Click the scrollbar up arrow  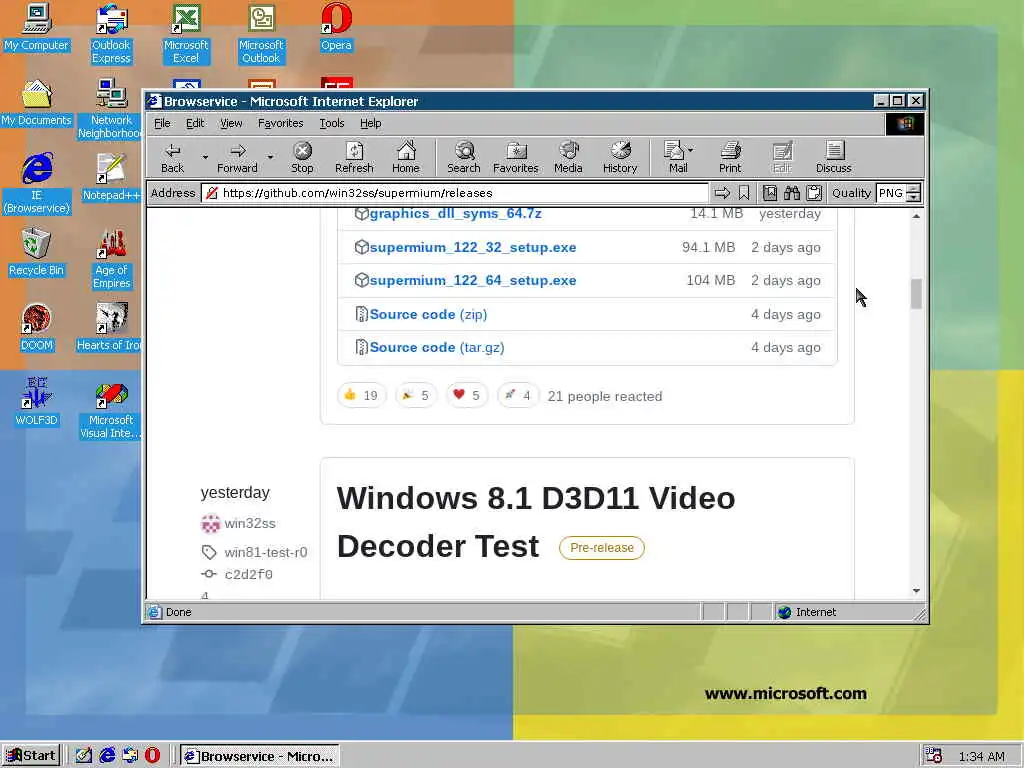[916, 216]
